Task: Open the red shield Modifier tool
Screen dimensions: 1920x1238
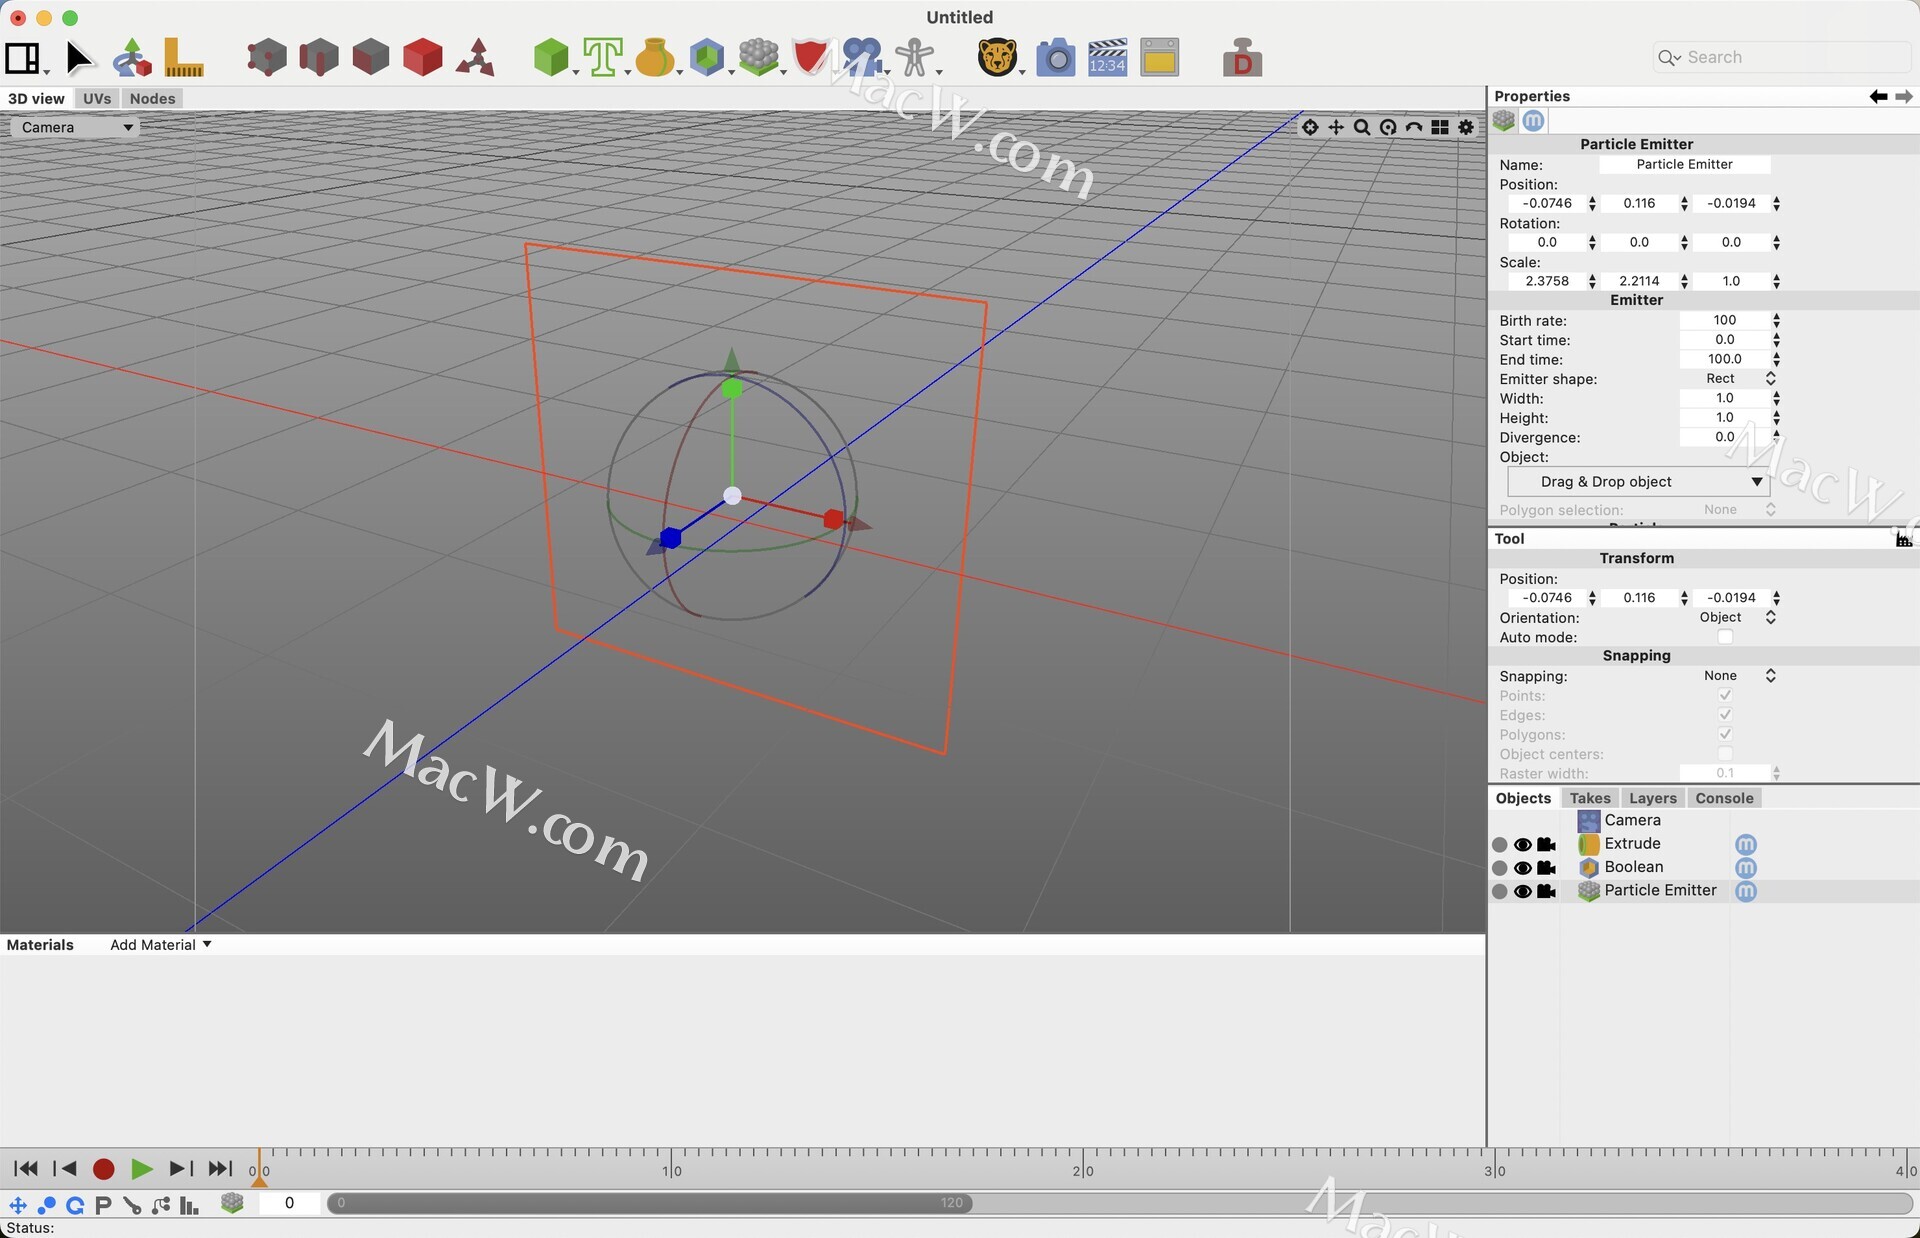Action: tap(810, 58)
